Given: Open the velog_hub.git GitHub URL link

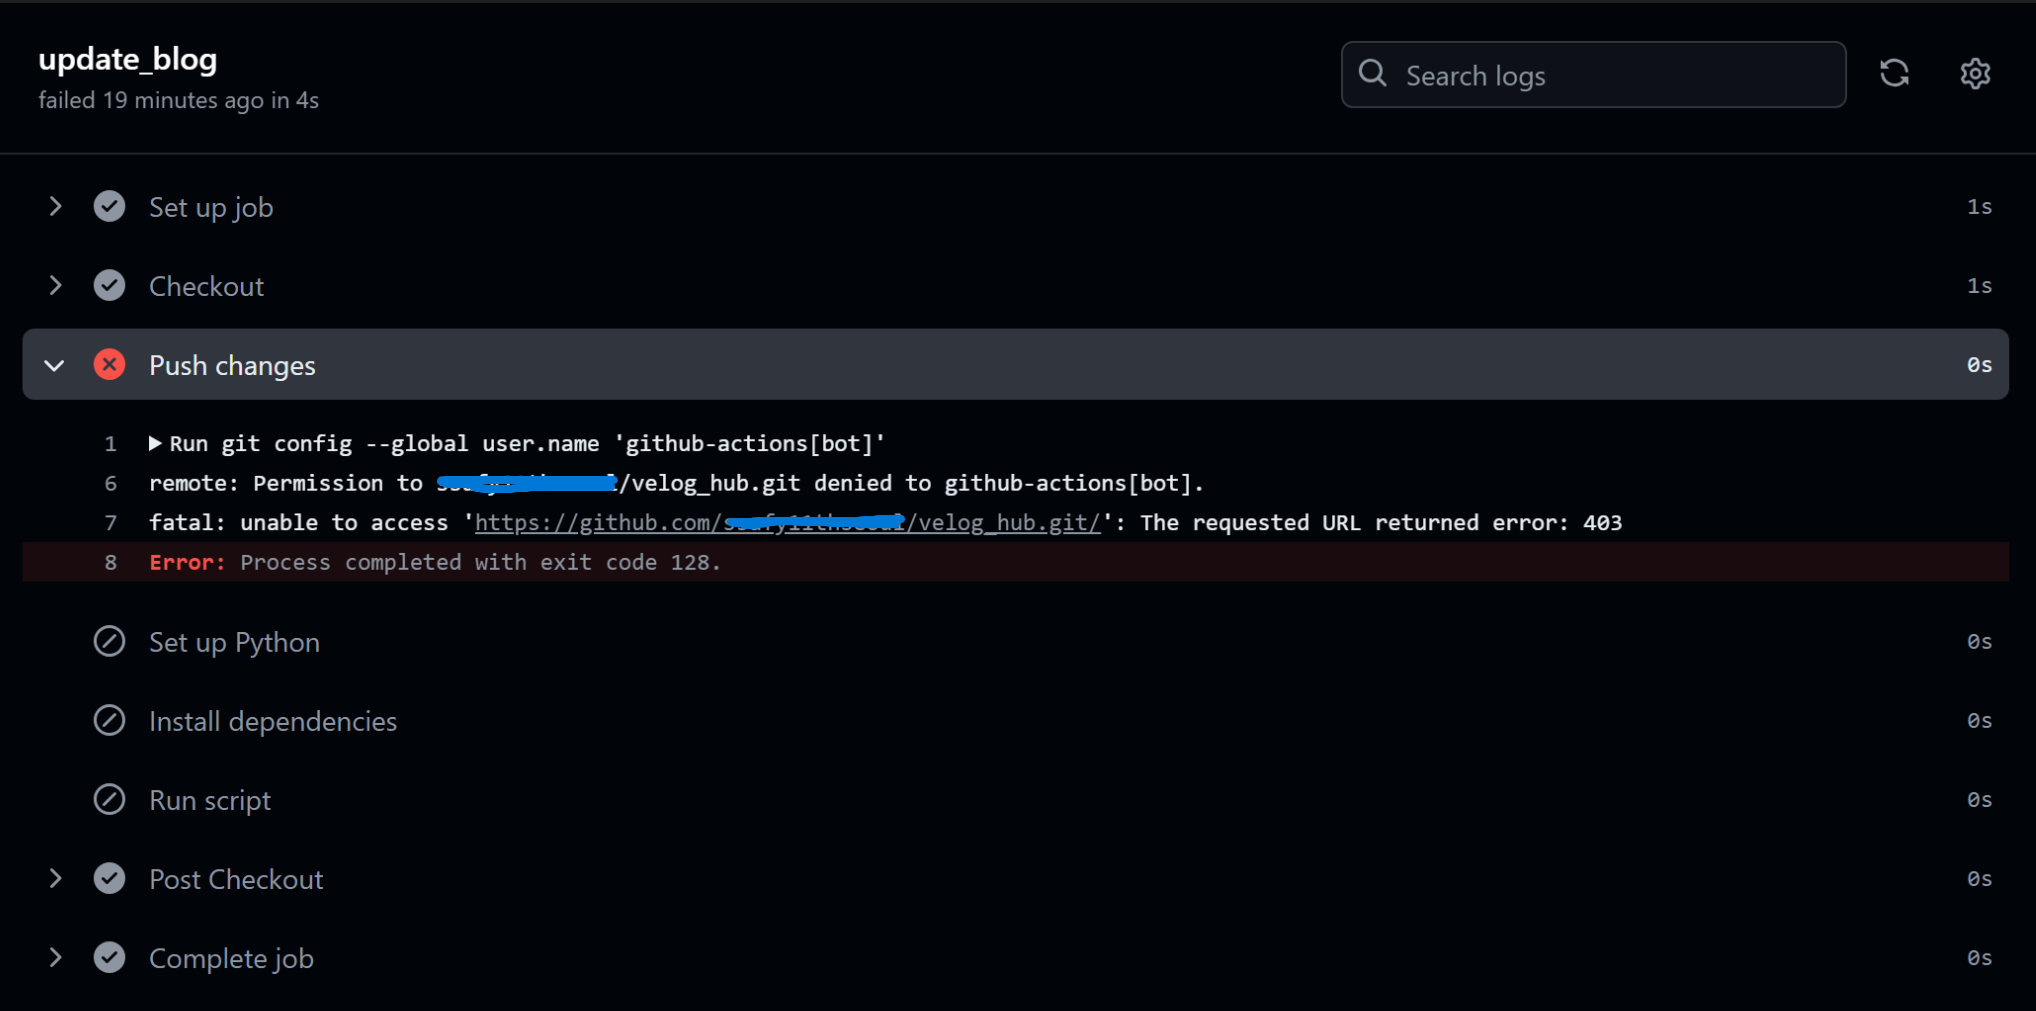Looking at the screenshot, I should click(x=787, y=523).
